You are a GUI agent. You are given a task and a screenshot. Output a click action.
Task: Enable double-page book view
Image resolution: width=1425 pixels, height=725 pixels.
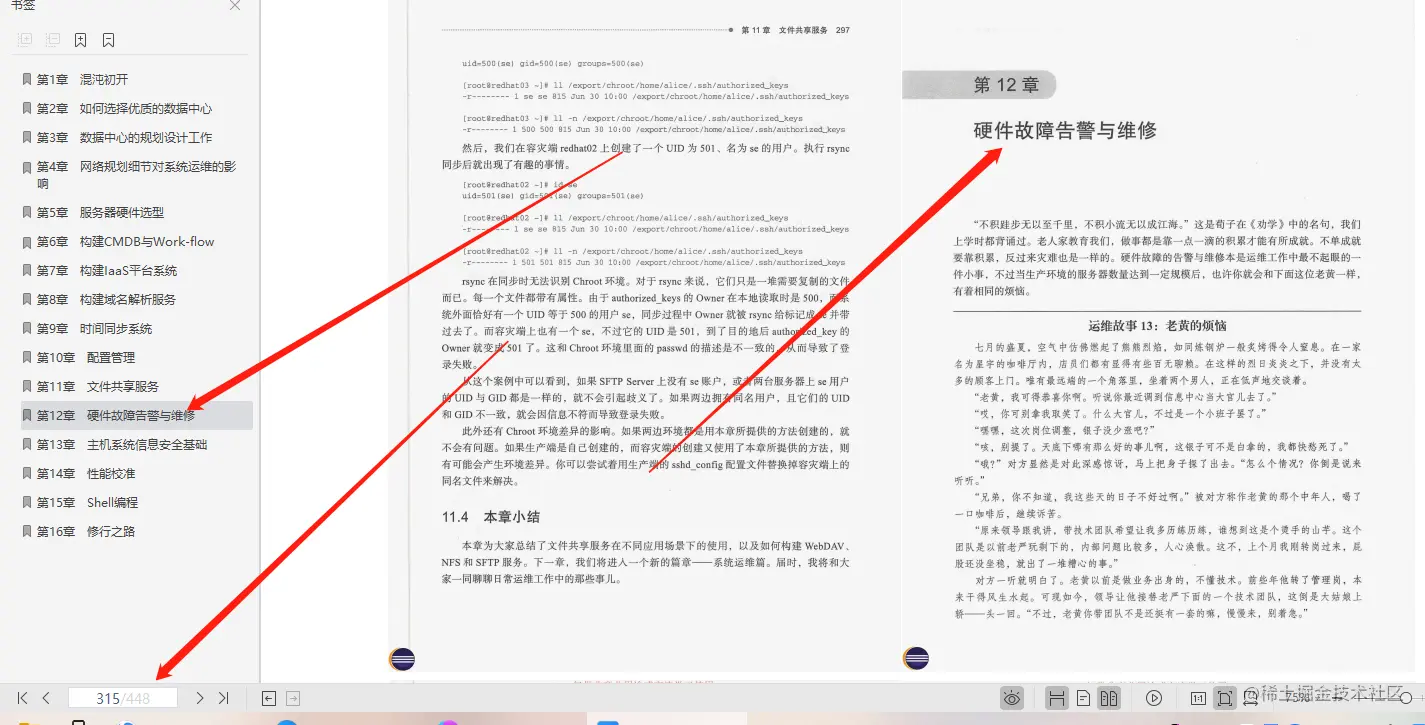pyautogui.click(x=1111, y=697)
